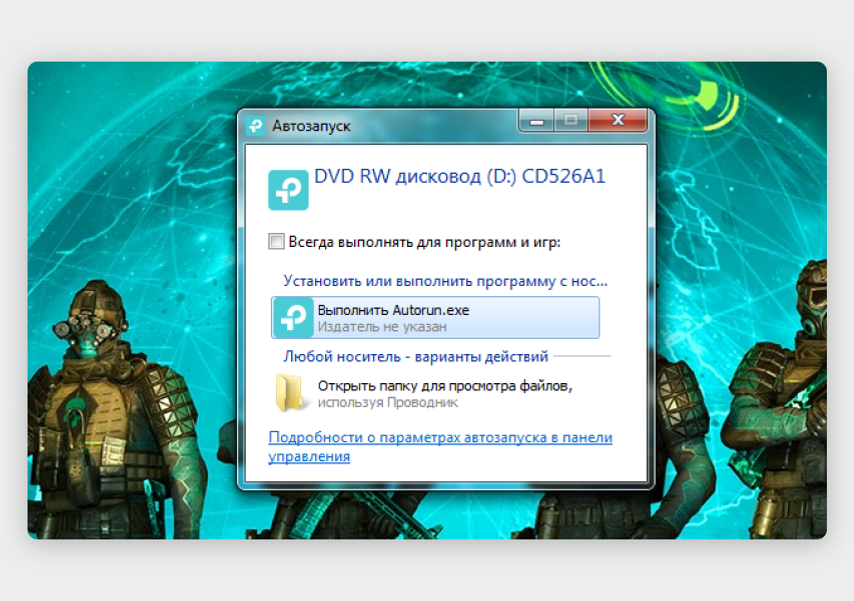Open 'Подробности о параметрах автозапуска' link
This screenshot has width=854, height=601.
[x=440, y=446]
